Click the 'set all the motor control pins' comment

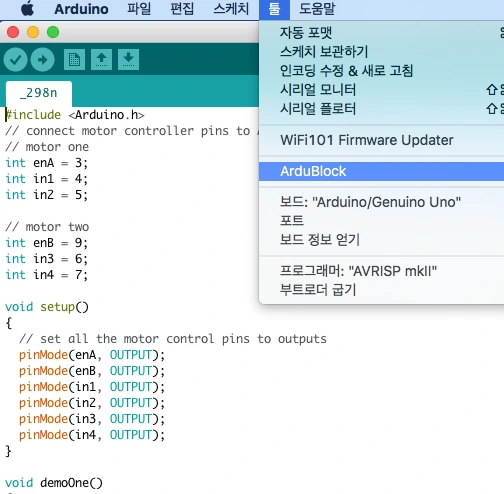(x=173, y=339)
